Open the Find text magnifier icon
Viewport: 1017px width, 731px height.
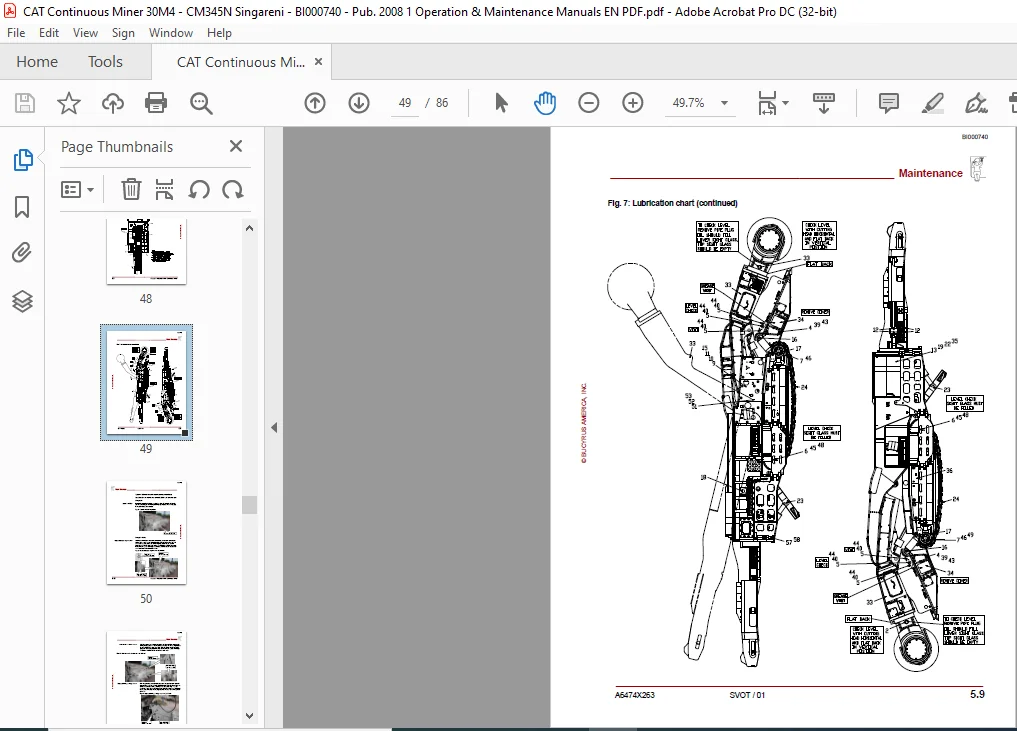click(x=201, y=103)
